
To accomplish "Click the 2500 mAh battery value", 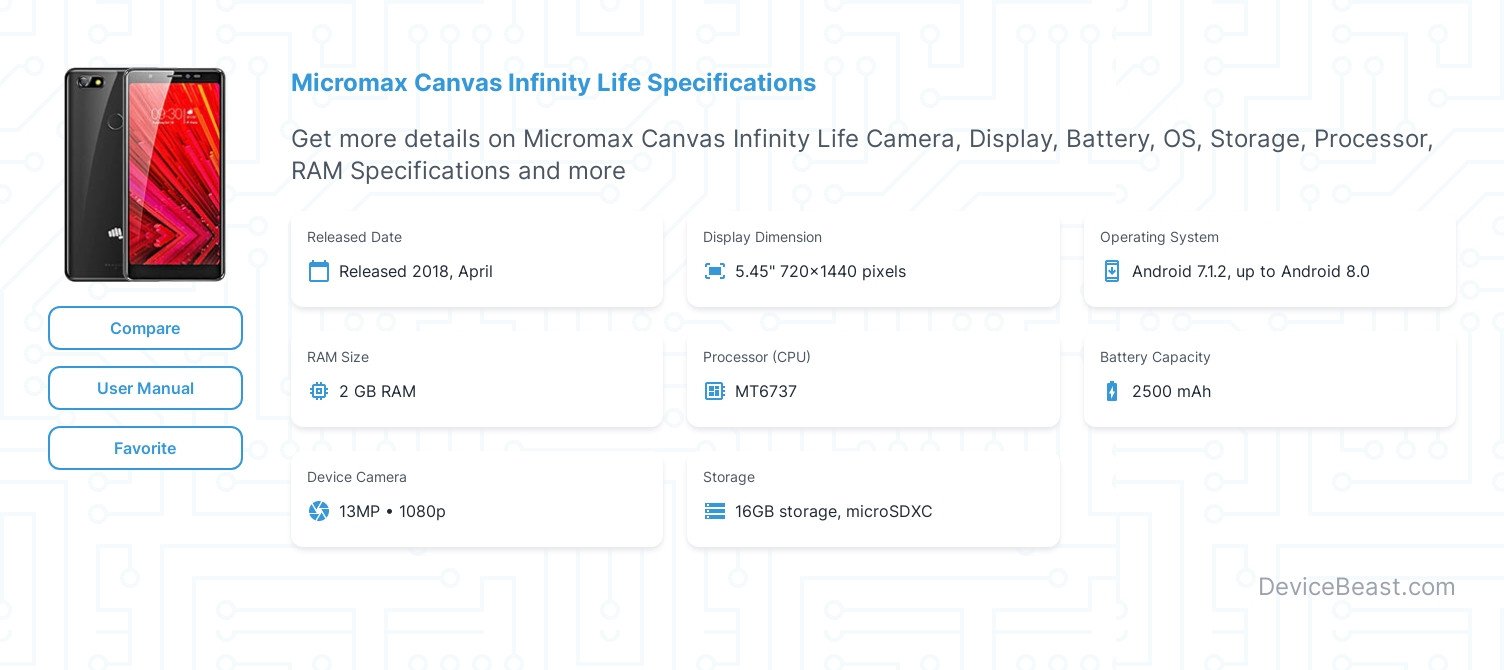I will click(1171, 391).
